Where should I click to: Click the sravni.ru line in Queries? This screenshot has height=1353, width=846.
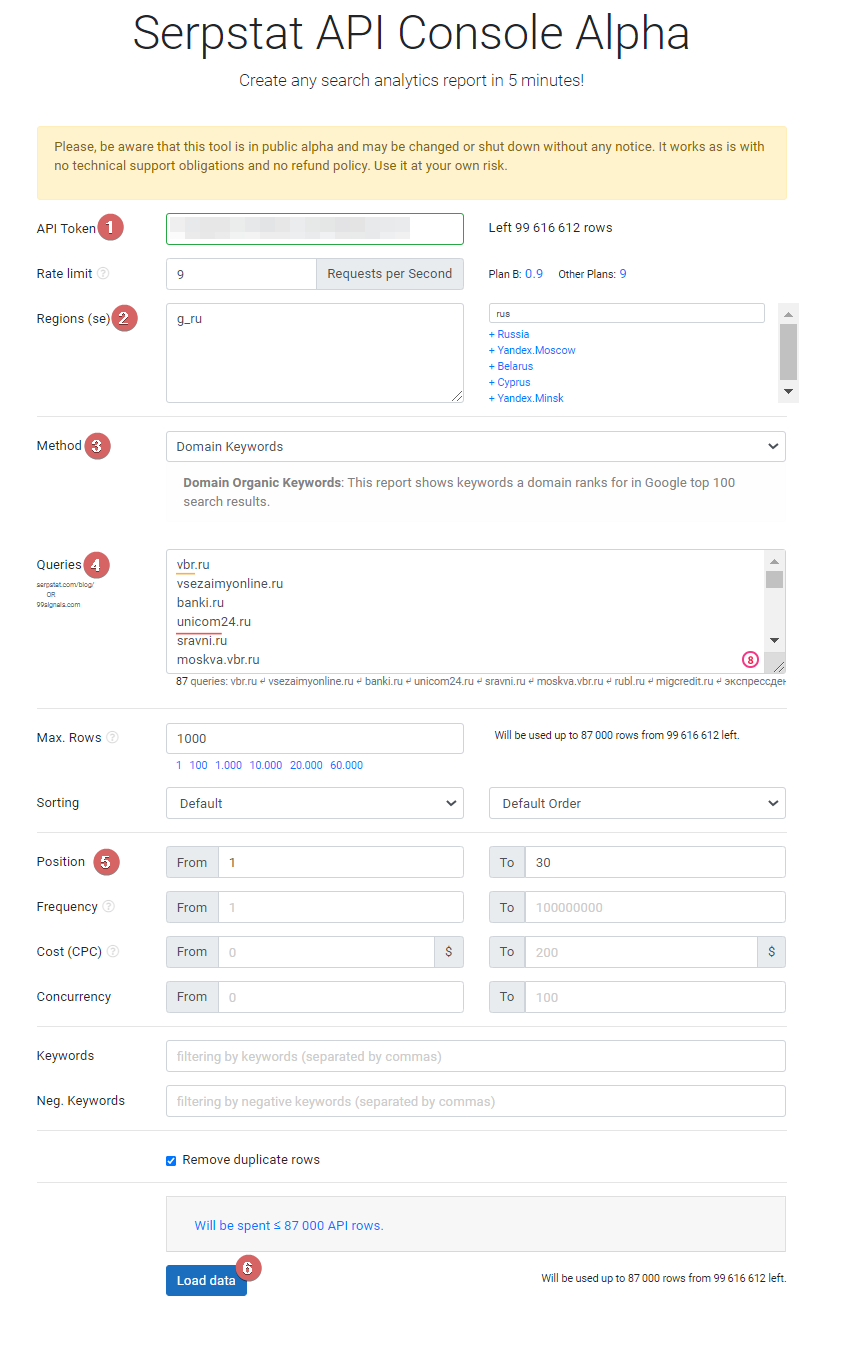[x=202, y=641]
